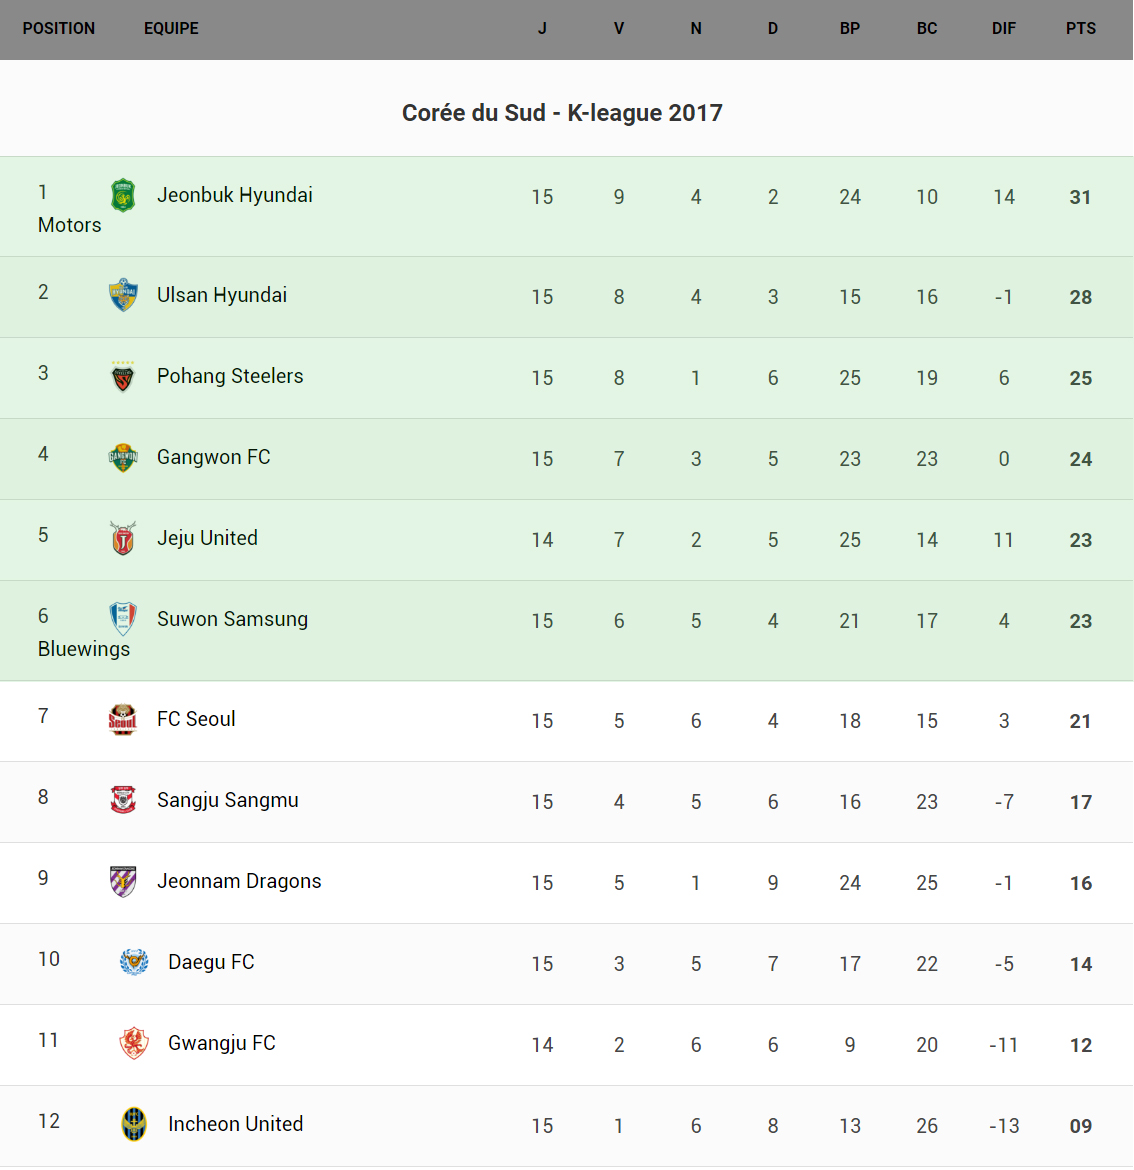Click the Jeju United club crest
The width and height of the screenshot is (1134, 1170).
(123, 538)
